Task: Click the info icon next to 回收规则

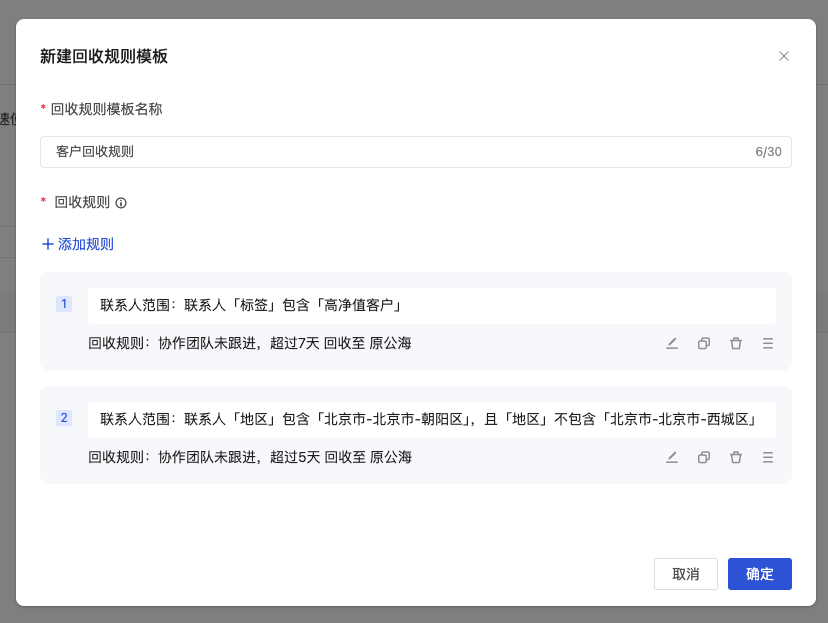Action: click(x=121, y=203)
